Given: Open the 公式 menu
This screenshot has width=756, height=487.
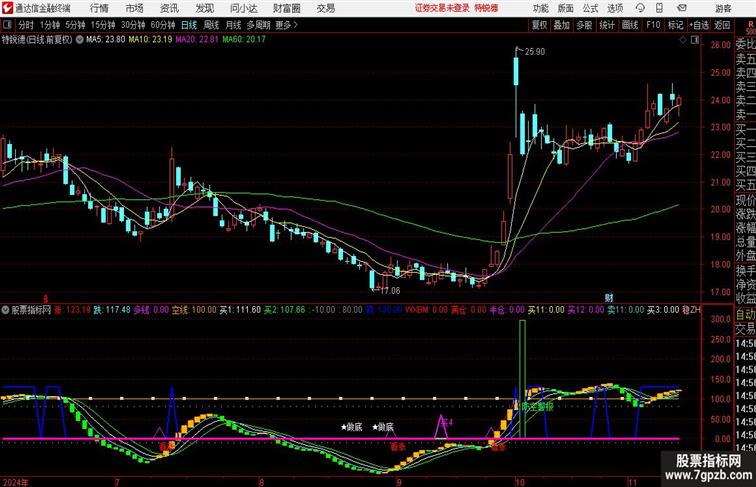Looking at the screenshot, I should point(590,8).
